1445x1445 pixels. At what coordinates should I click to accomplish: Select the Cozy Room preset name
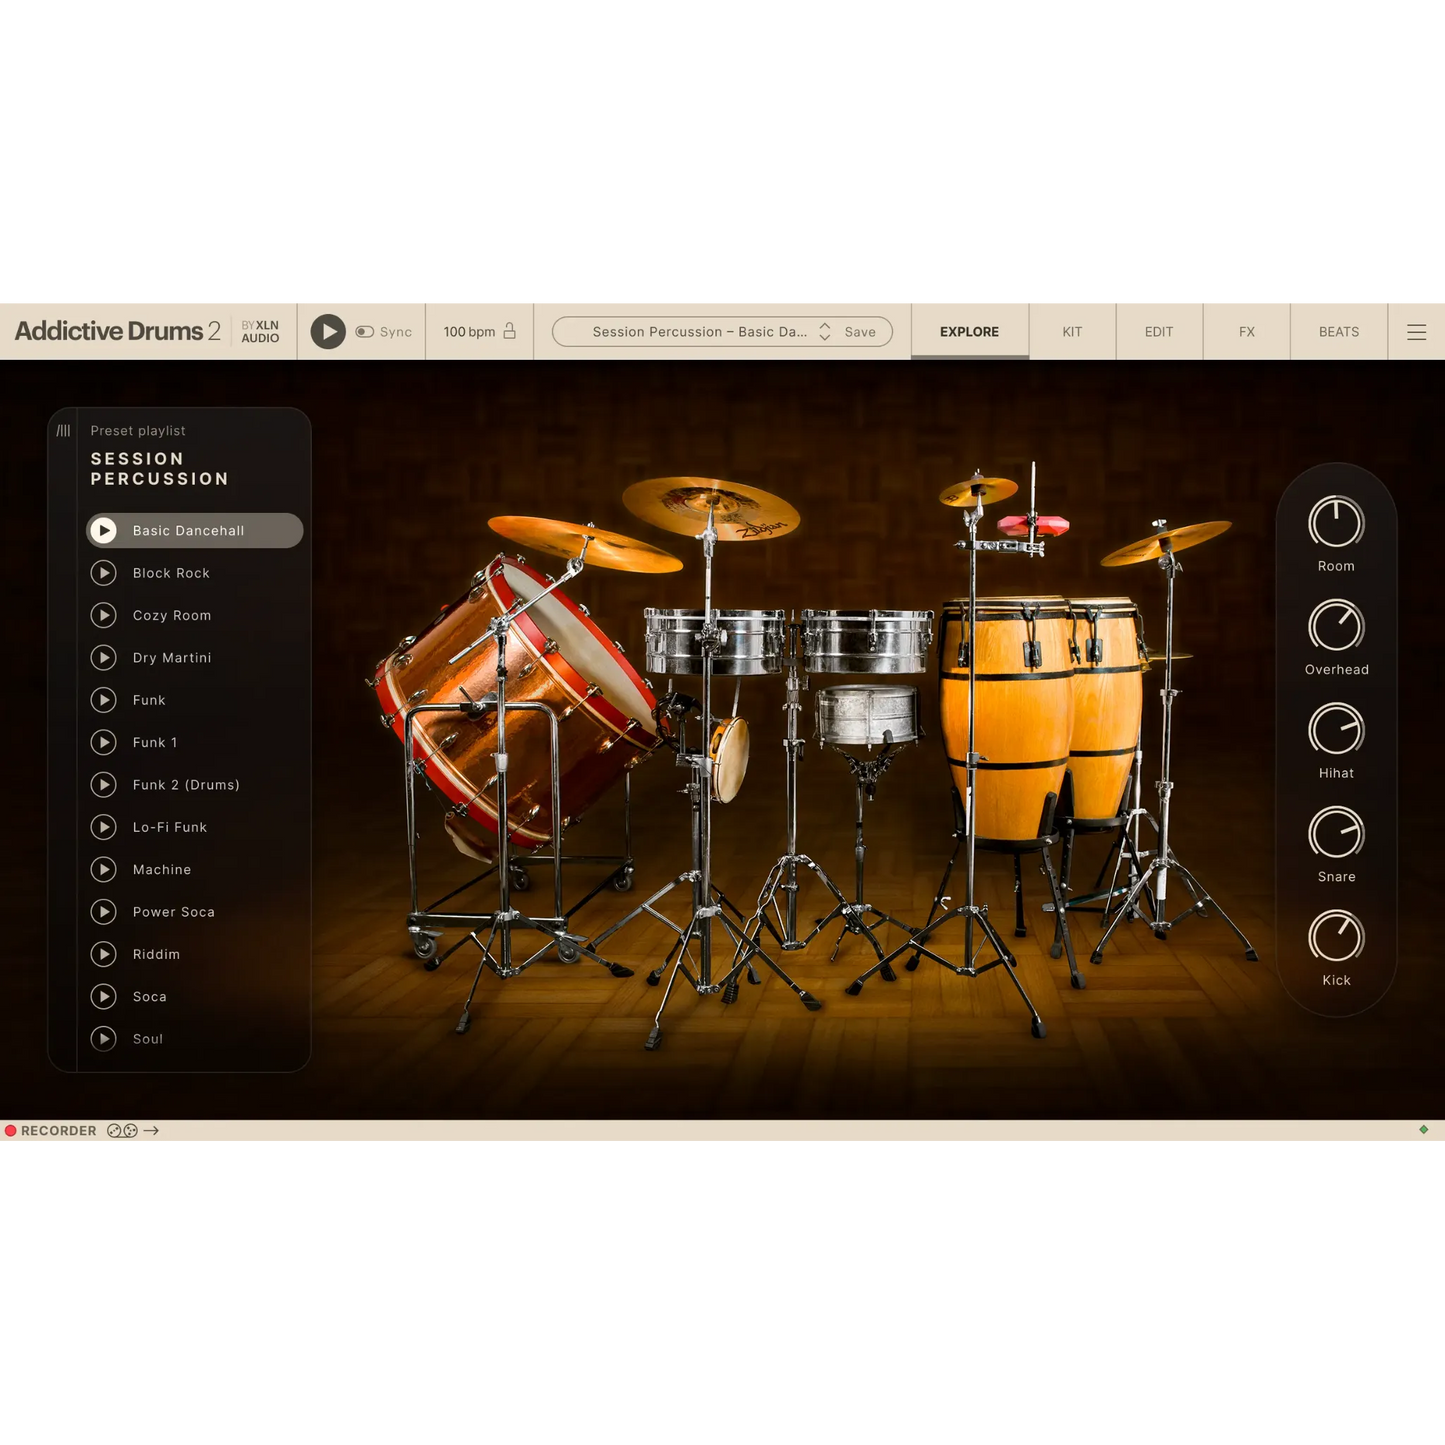click(172, 615)
